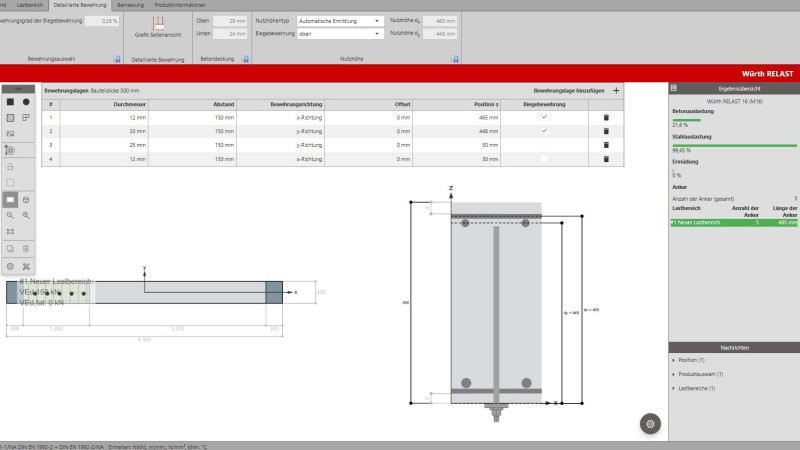Screen dimensions: 800x450
Task: Delete reinforcement layer row 3
Action: pyautogui.click(x=605, y=145)
